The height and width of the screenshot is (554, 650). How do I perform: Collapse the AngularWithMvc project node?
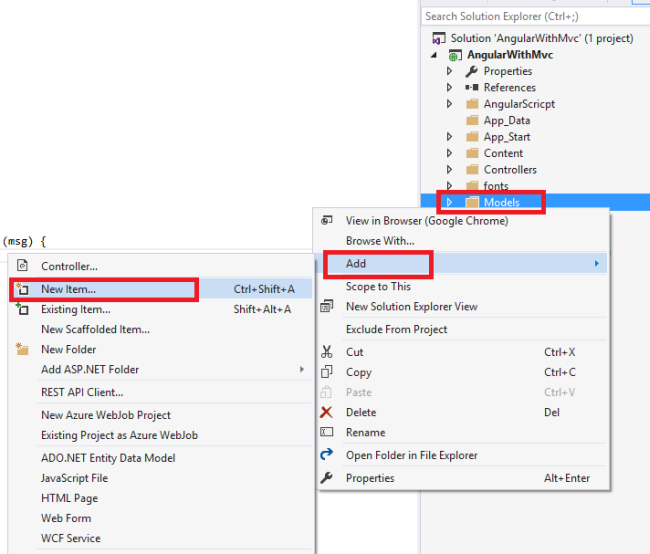point(434,55)
